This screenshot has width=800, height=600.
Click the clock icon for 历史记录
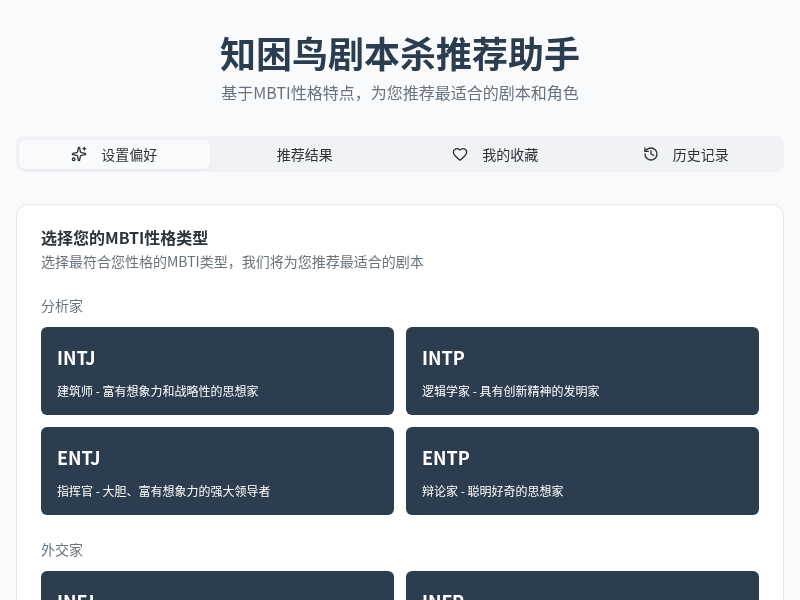pos(651,154)
